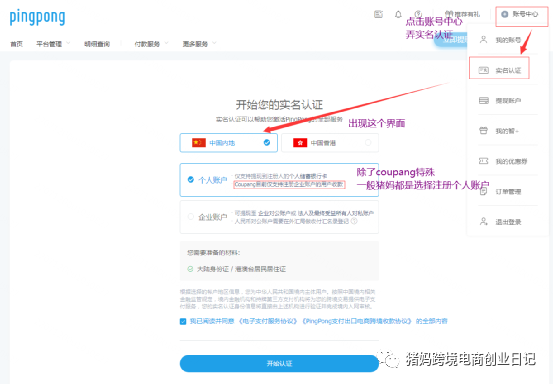Click the shop icon in account menu
This screenshot has width=553, height=384.
coord(484,131)
